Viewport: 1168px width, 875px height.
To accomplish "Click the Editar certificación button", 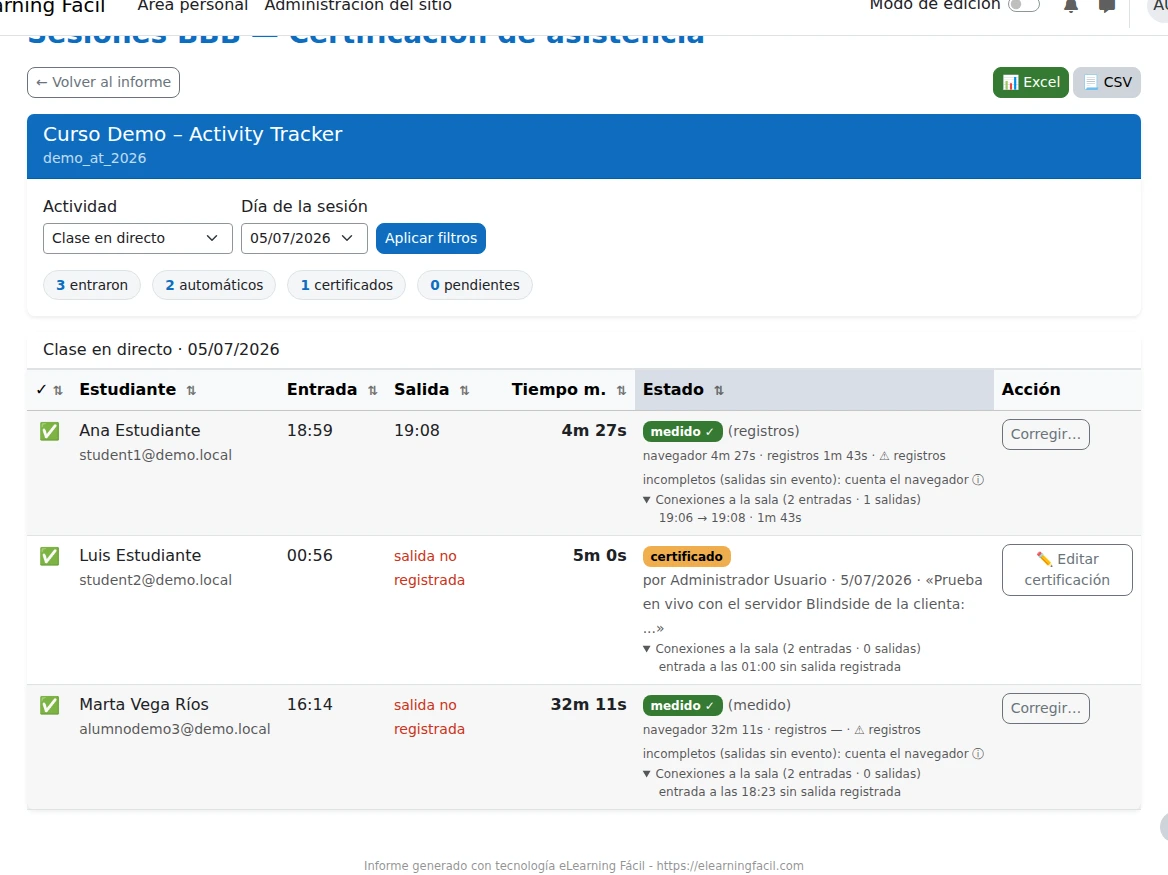I will pyautogui.click(x=1067, y=570).
